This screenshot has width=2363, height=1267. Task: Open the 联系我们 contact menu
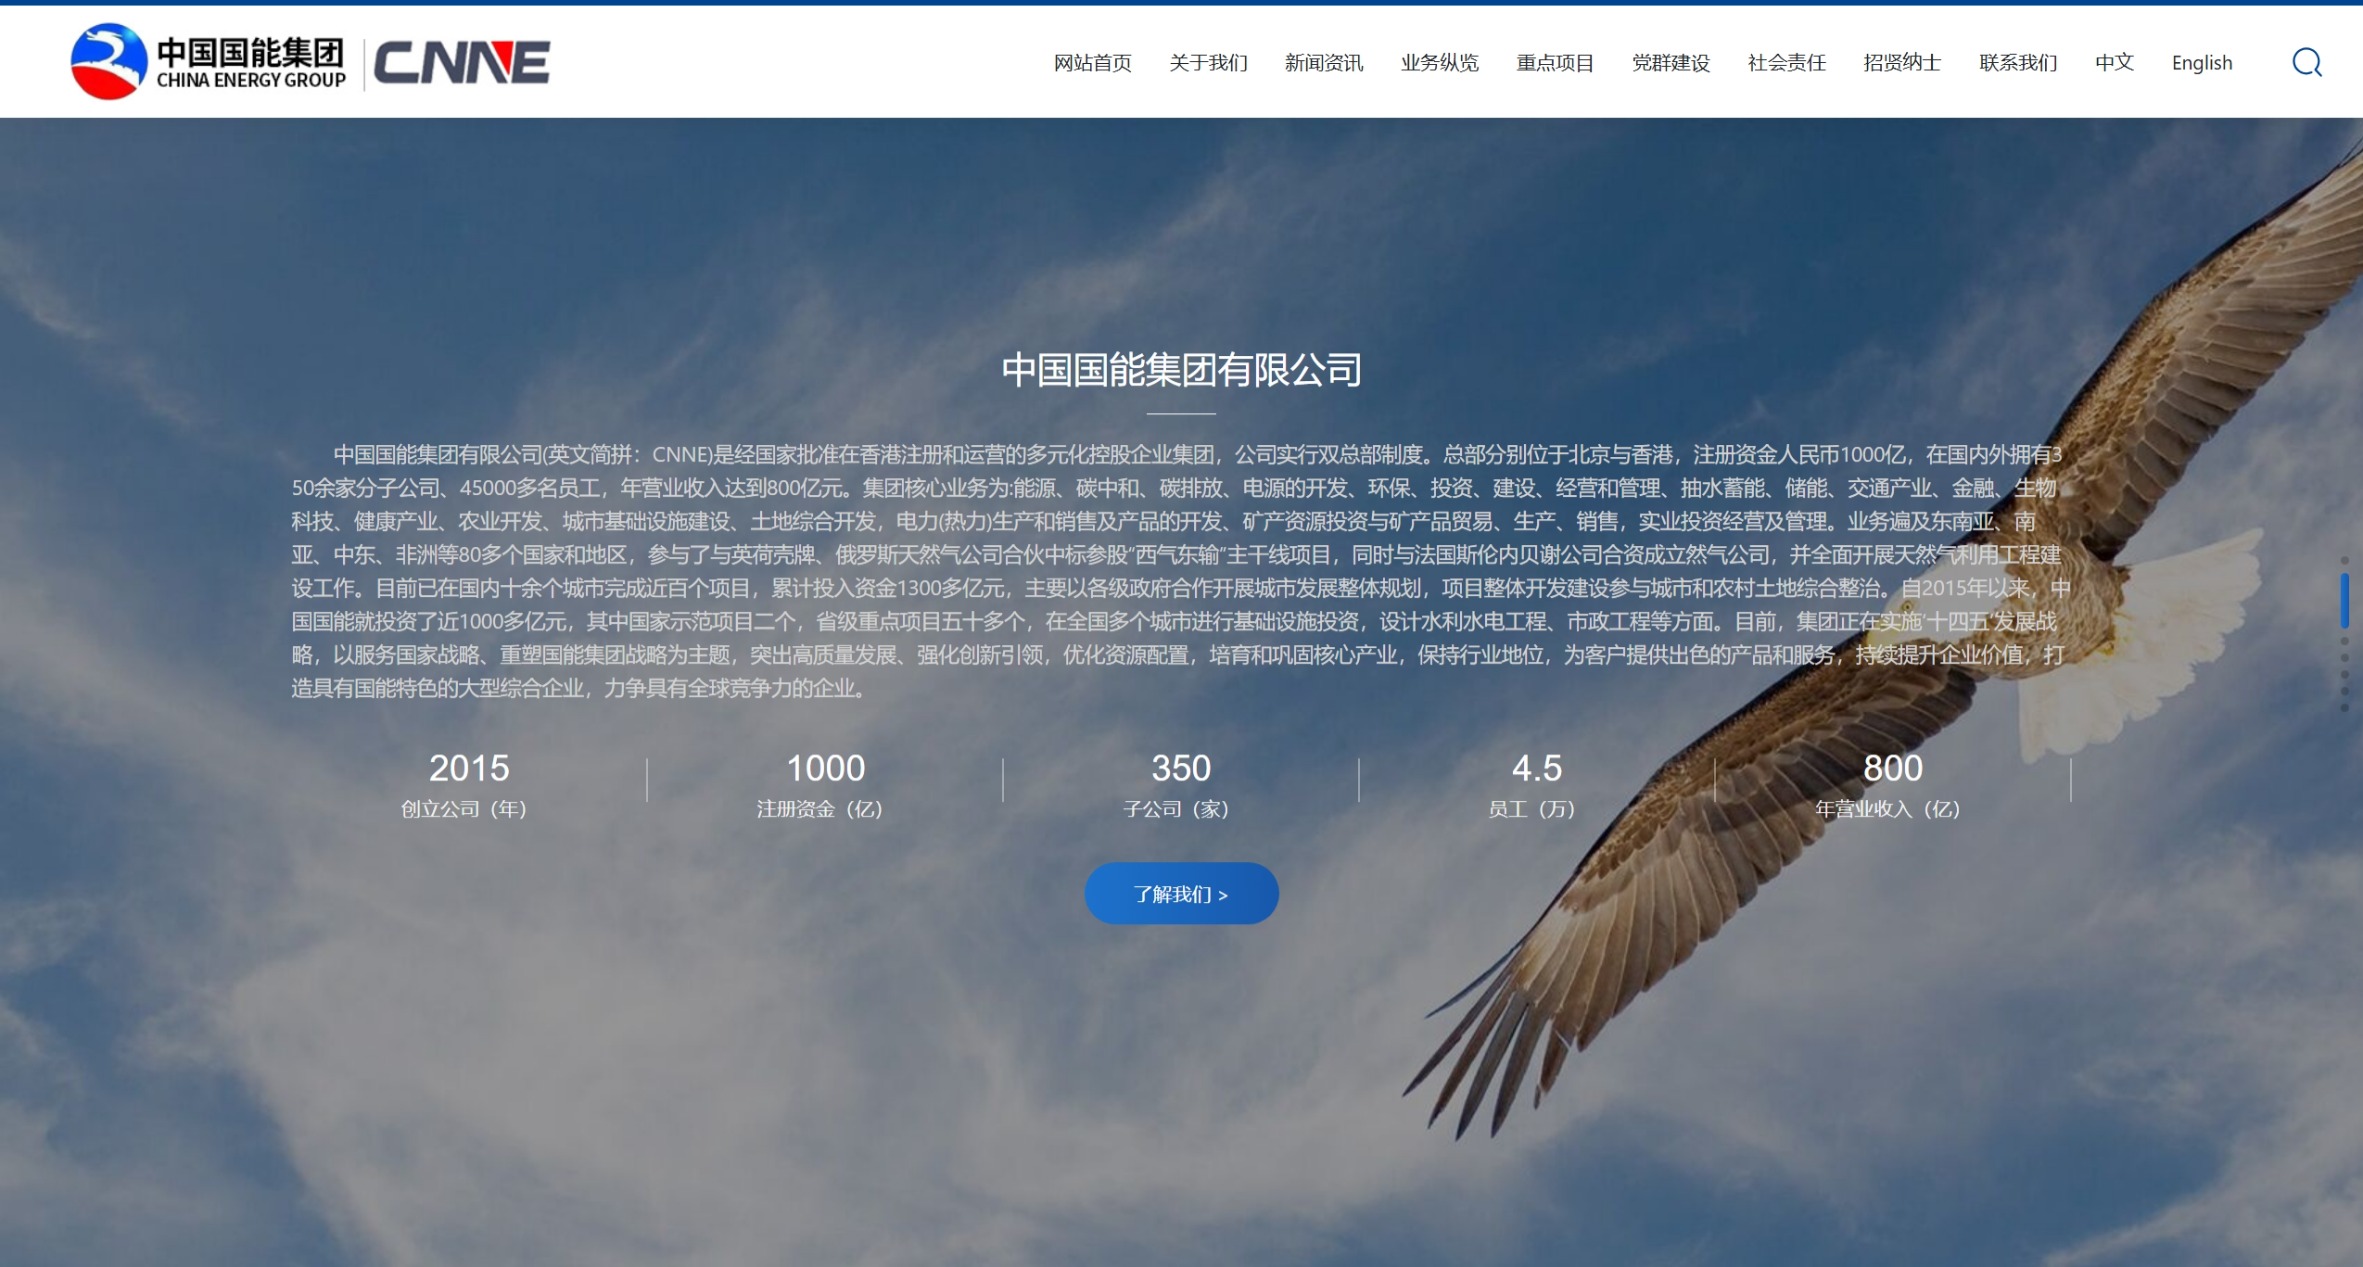point(2018,63)
